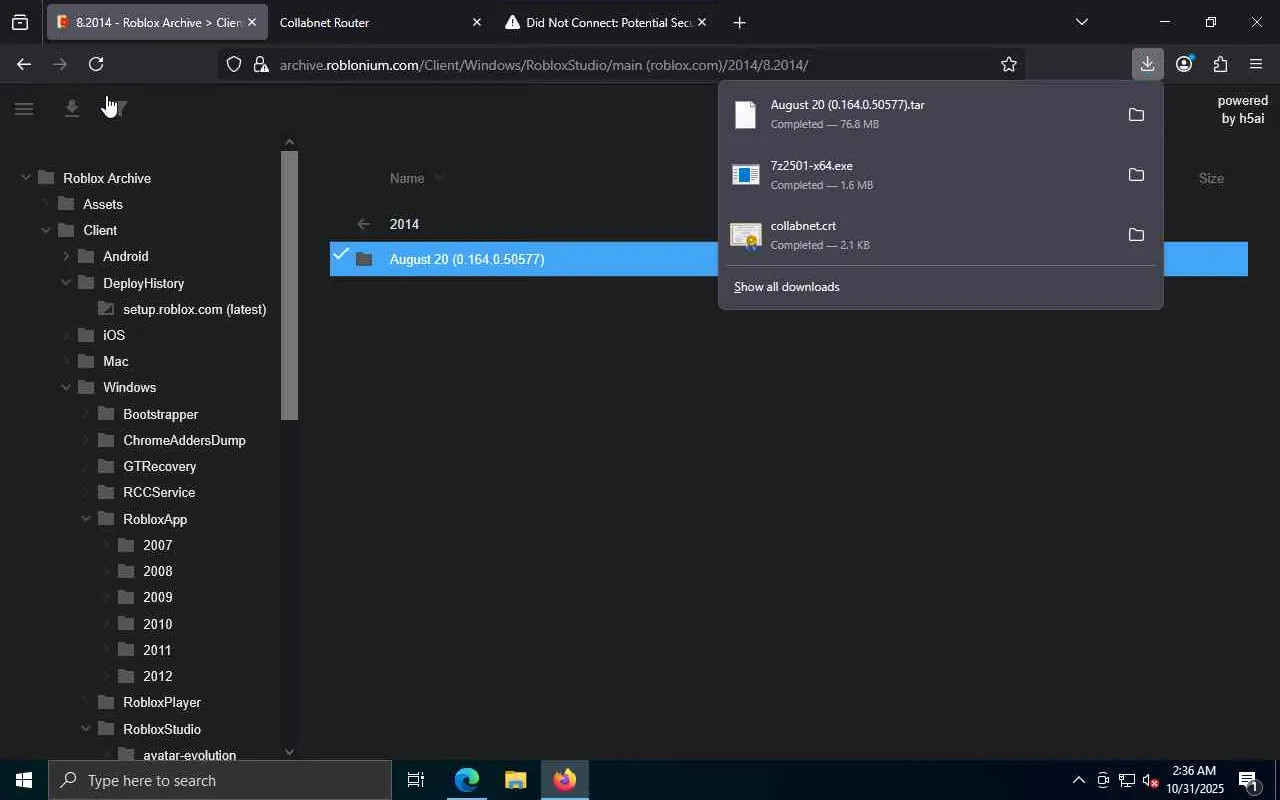Open the Windows Start menu

pyautogui.click(x=24, y=780)
